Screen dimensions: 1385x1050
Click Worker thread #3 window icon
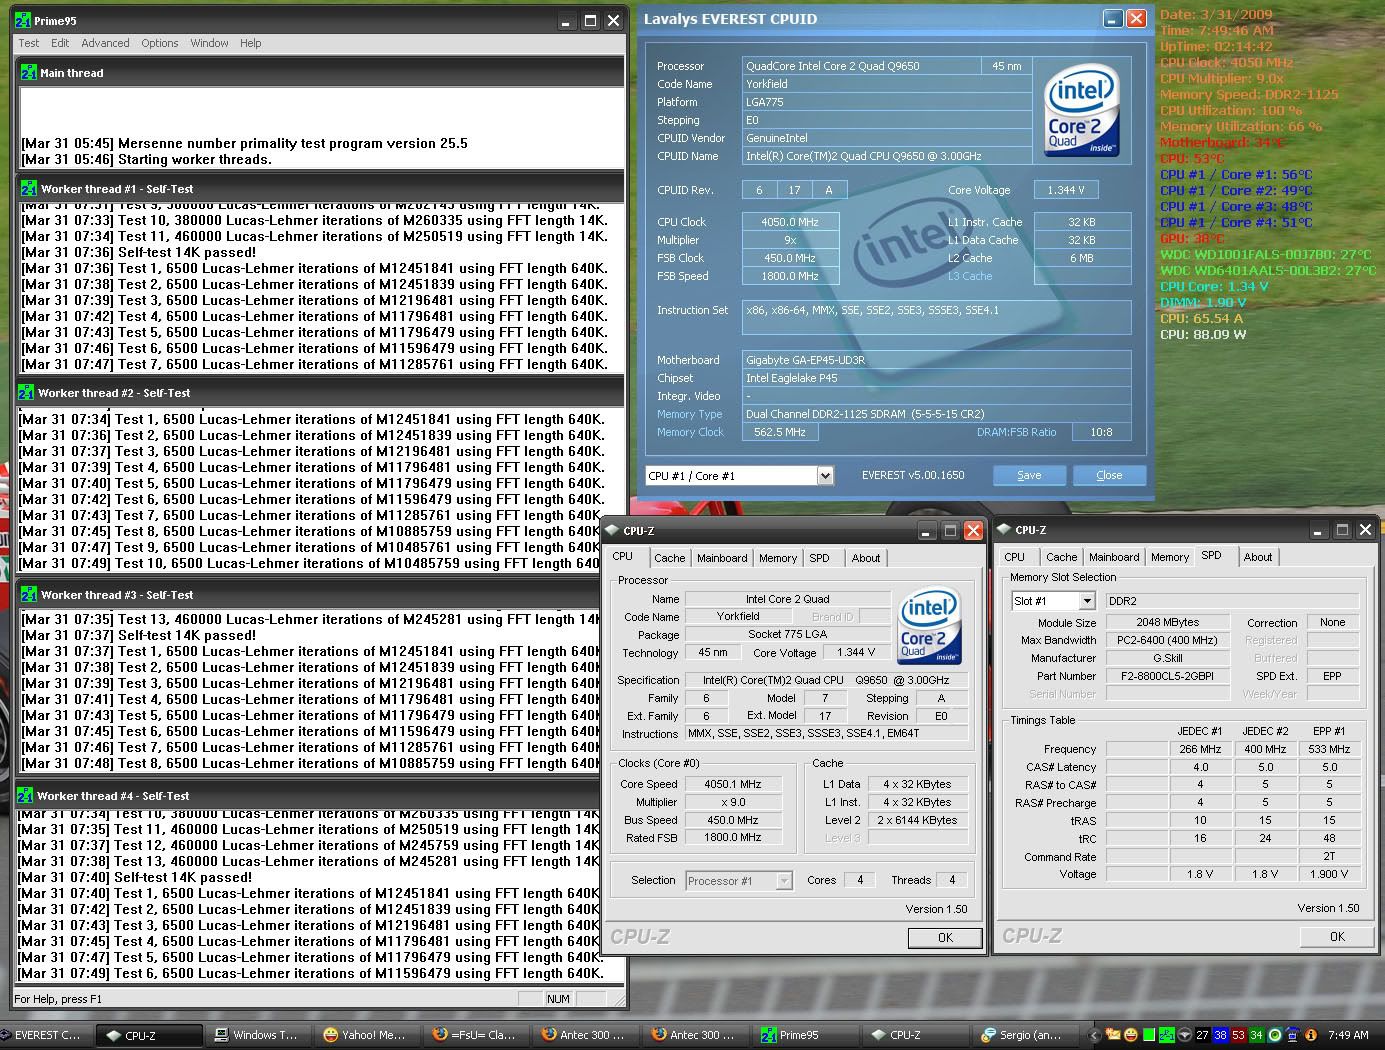[x=29, y=594]
